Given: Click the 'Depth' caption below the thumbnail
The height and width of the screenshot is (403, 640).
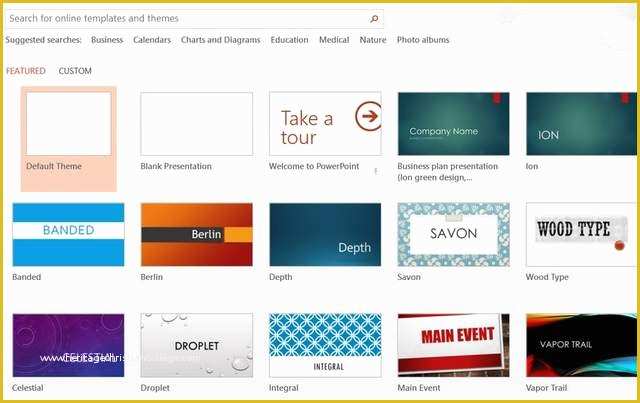Looking at the screenshot, I should point(280,277).
